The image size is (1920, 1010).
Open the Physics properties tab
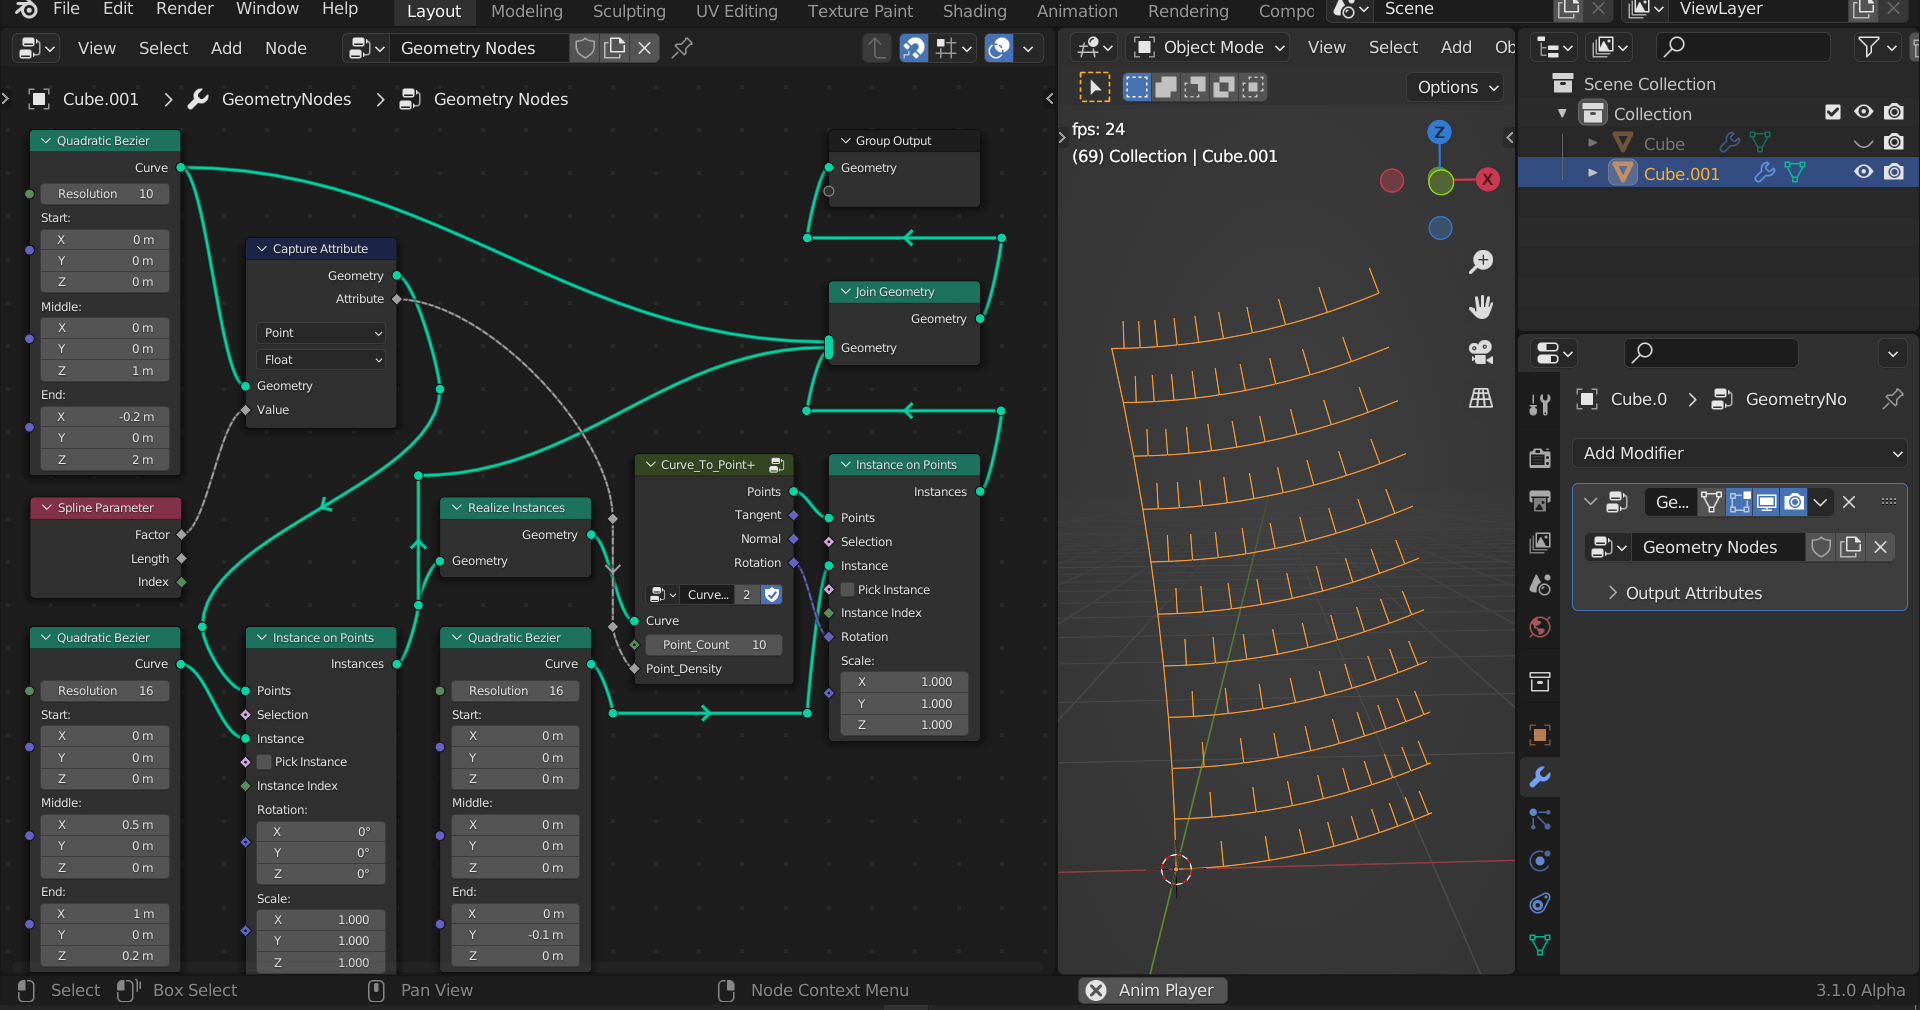1540,861
